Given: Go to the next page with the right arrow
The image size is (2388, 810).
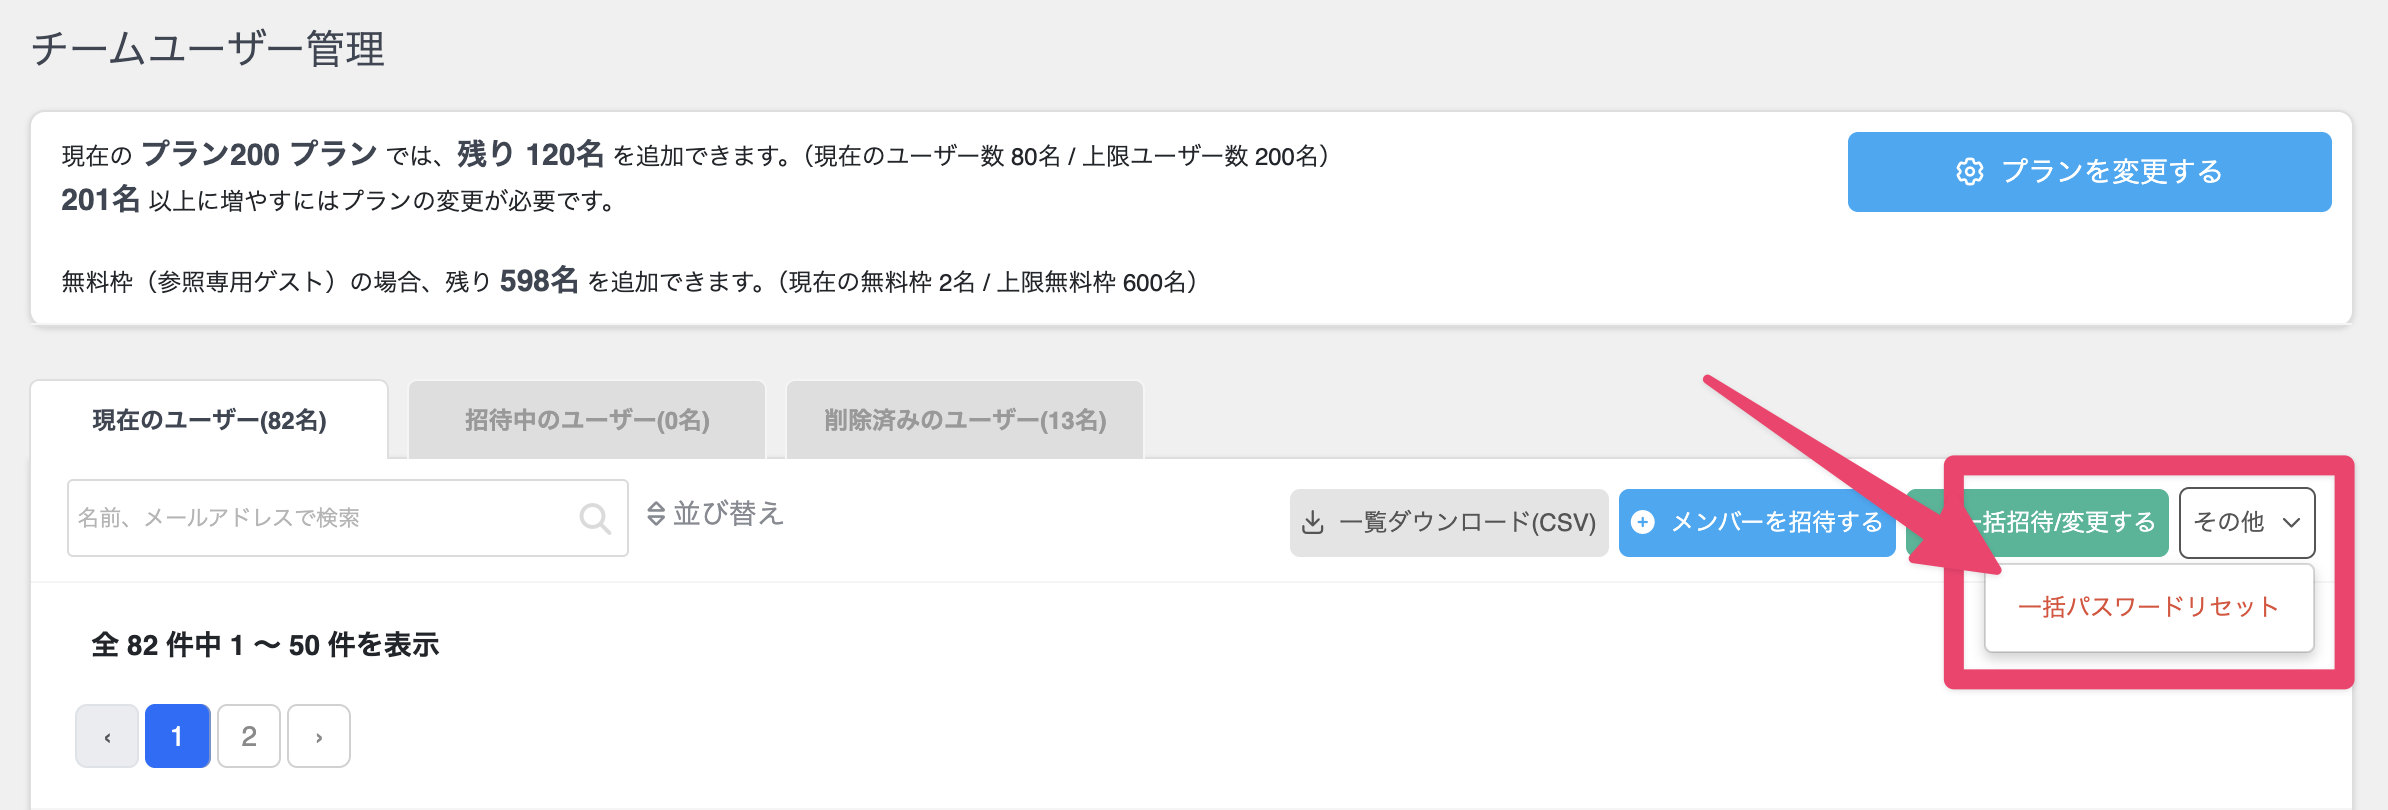Looking at the screenshot, I should 319,737.
